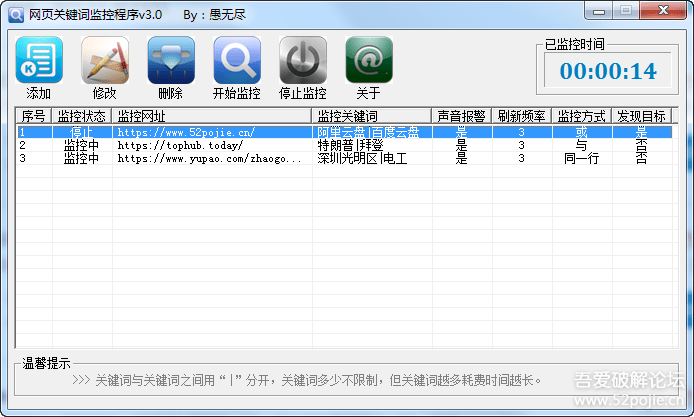Screen dimensions: 694x417
Task: Click the 添加 (Add) toolbar icon
Action: coord(39,60)
